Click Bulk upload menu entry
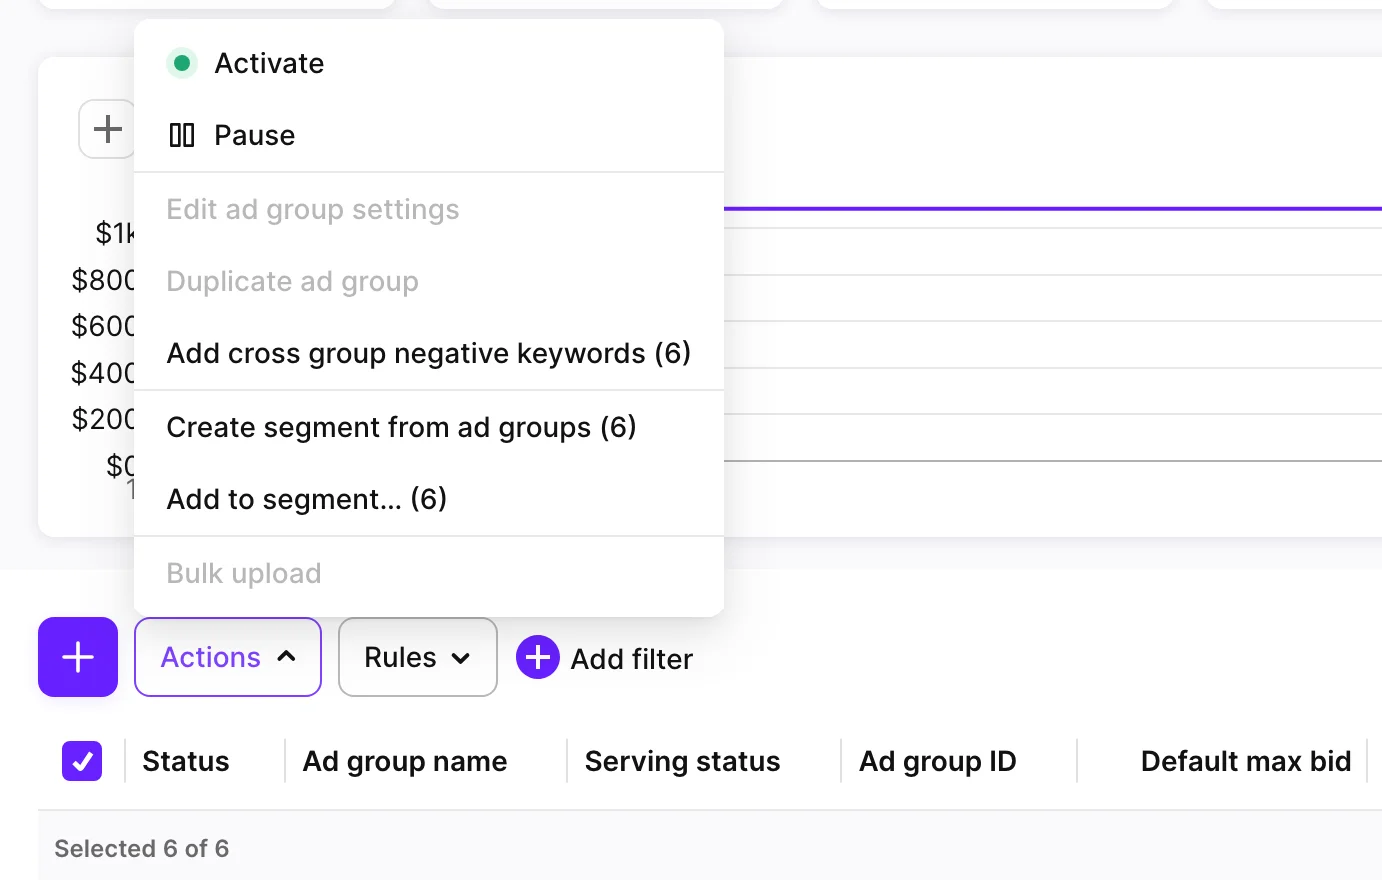The image size is (1382, 880). point(429,573)
